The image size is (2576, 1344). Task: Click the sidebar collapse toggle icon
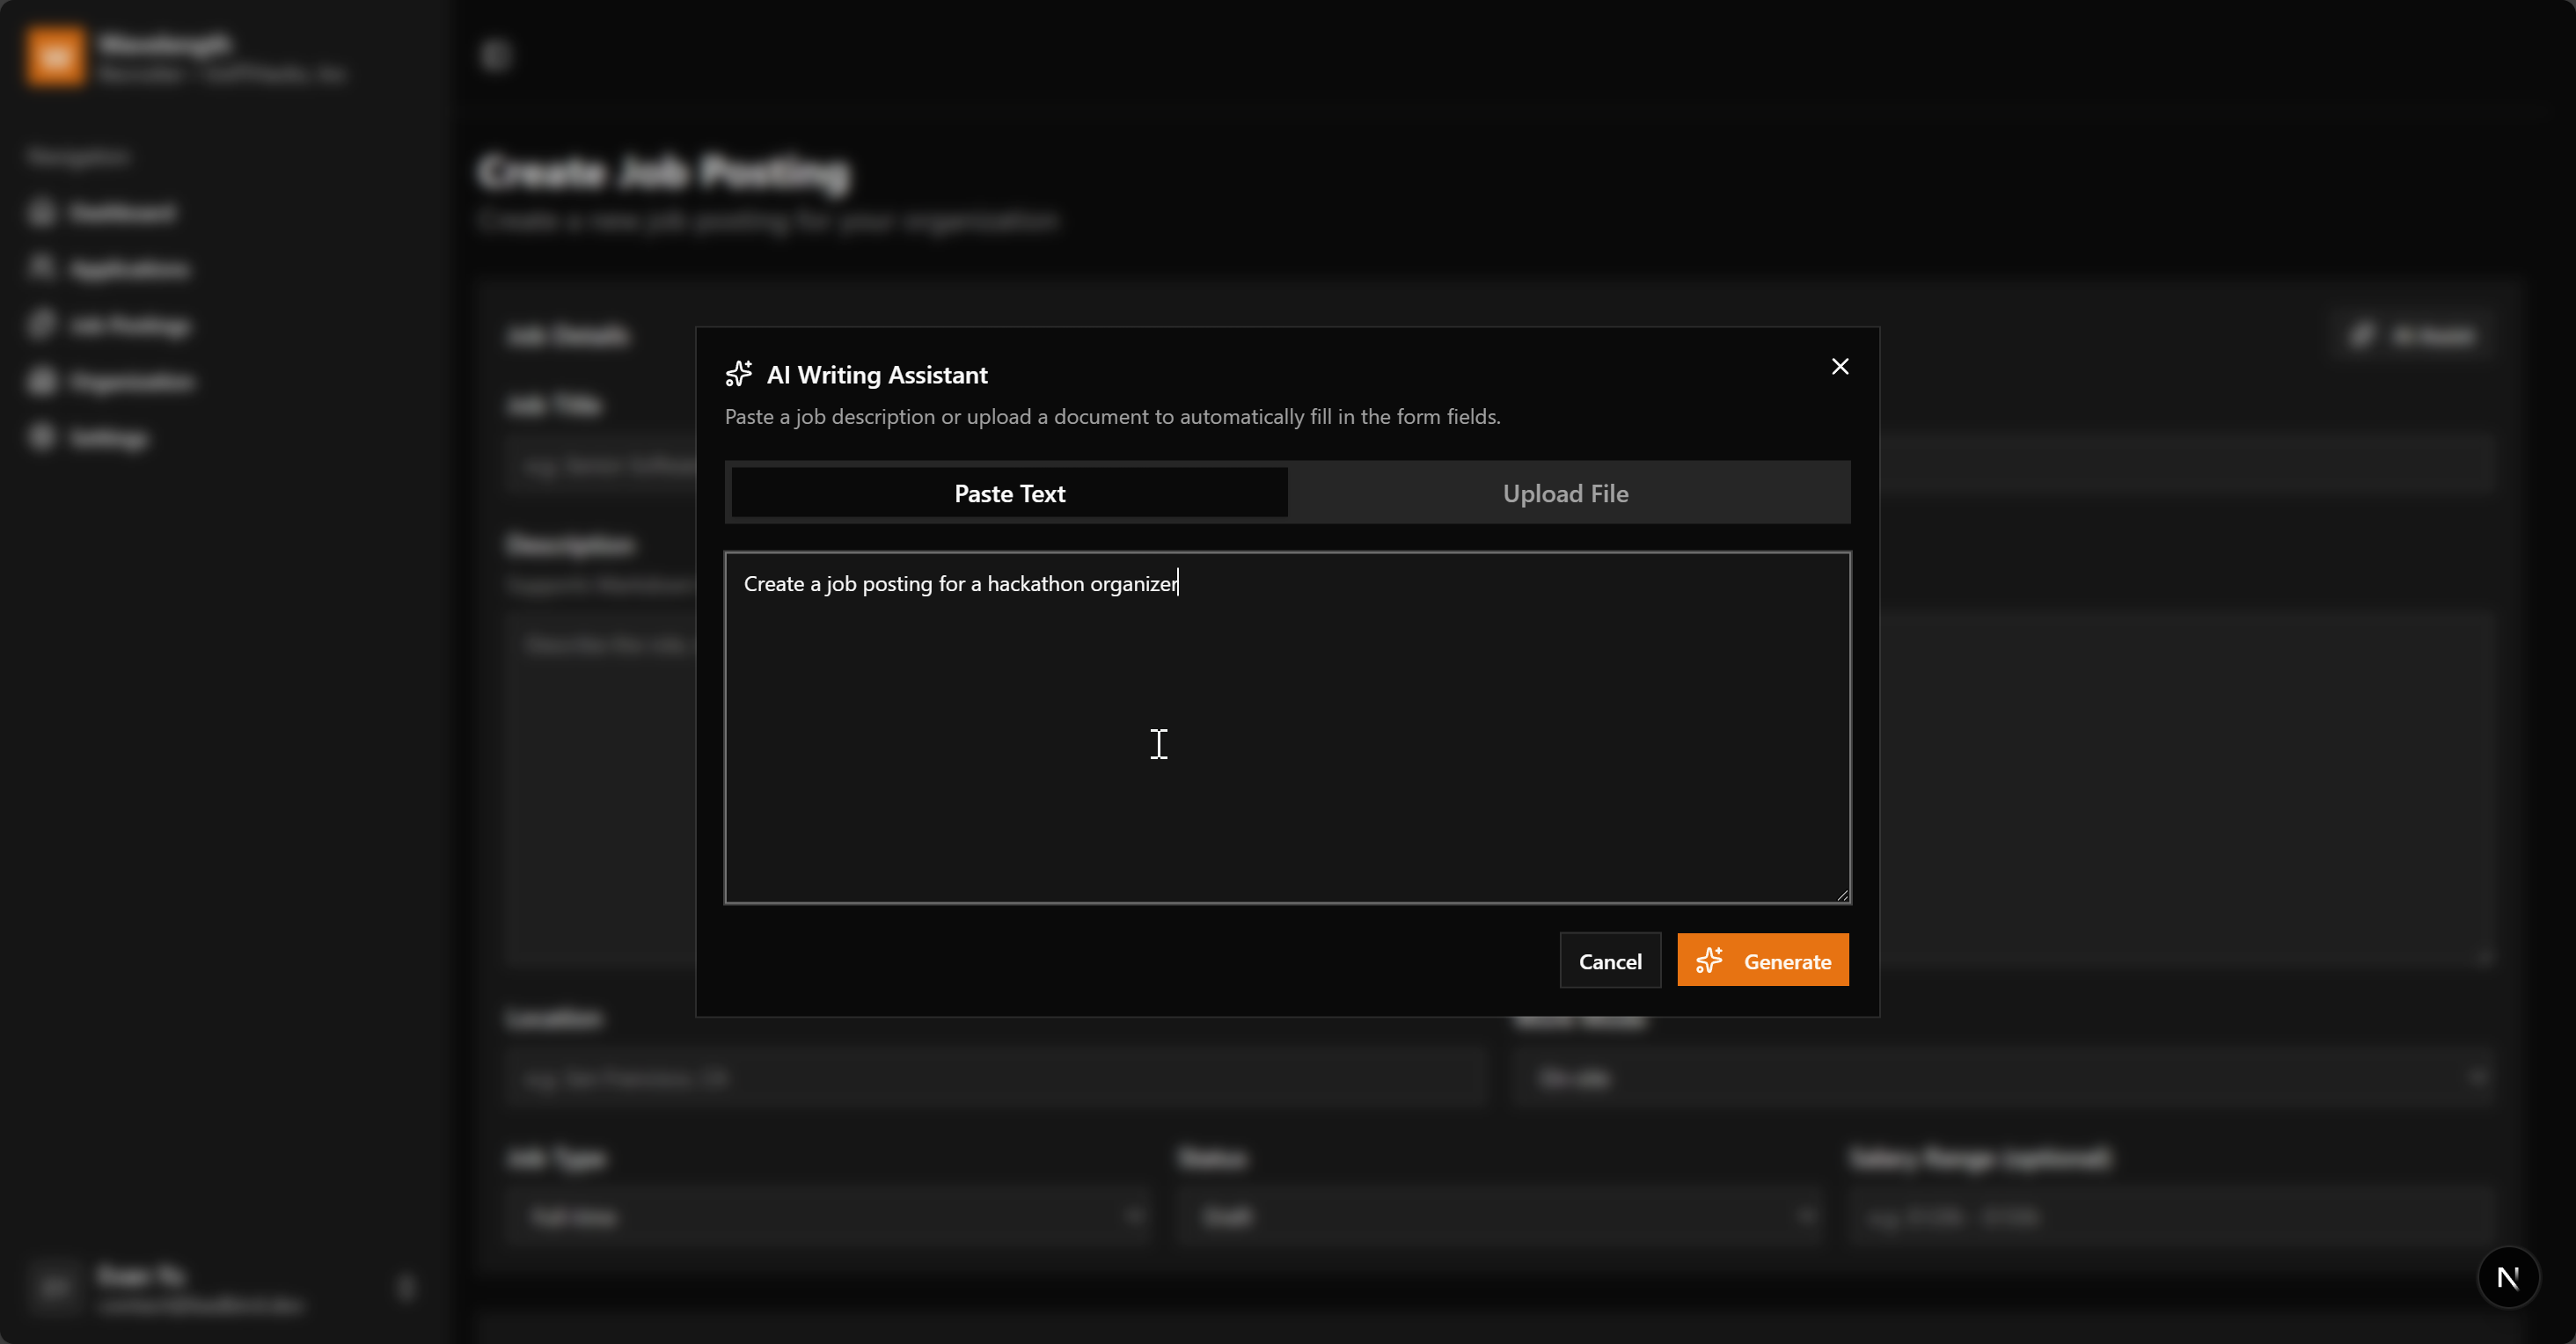coord(496,55)
